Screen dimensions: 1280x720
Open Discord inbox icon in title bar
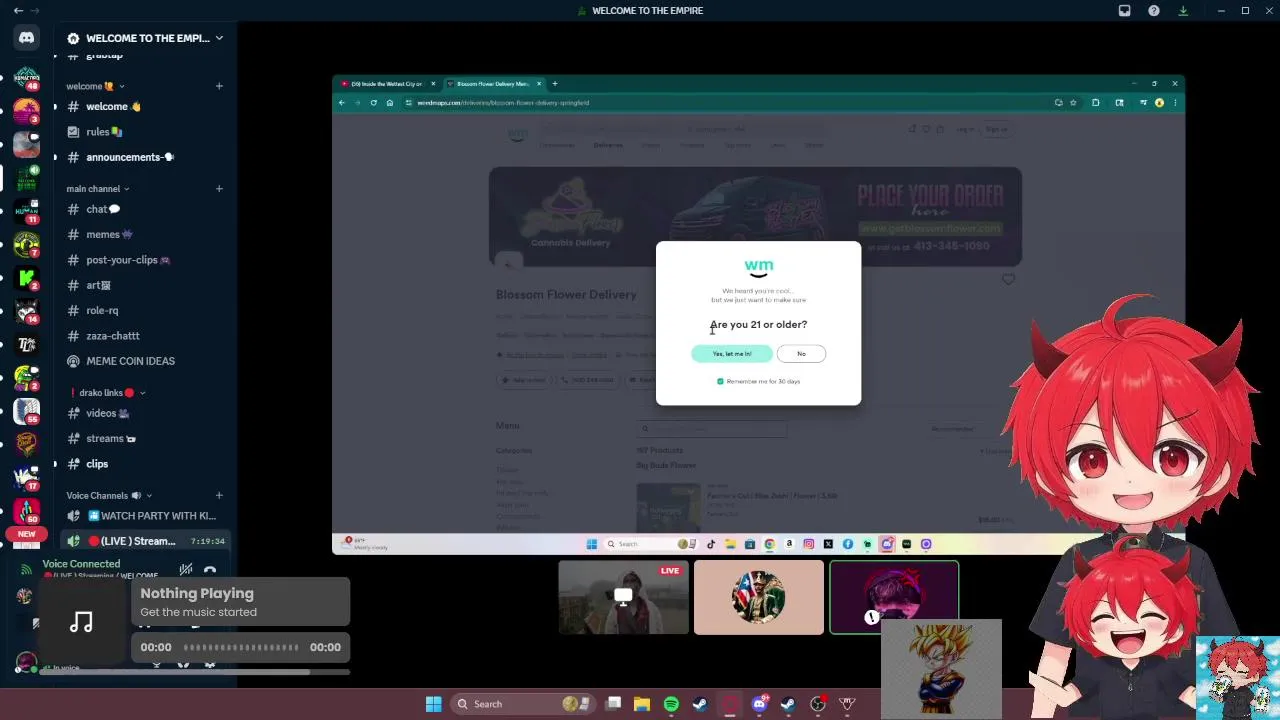click(1124, 11)
